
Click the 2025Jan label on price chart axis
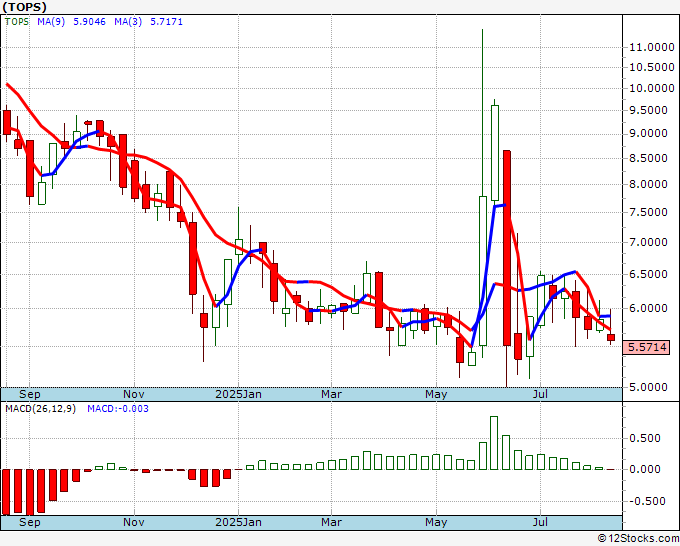point(241,394)
